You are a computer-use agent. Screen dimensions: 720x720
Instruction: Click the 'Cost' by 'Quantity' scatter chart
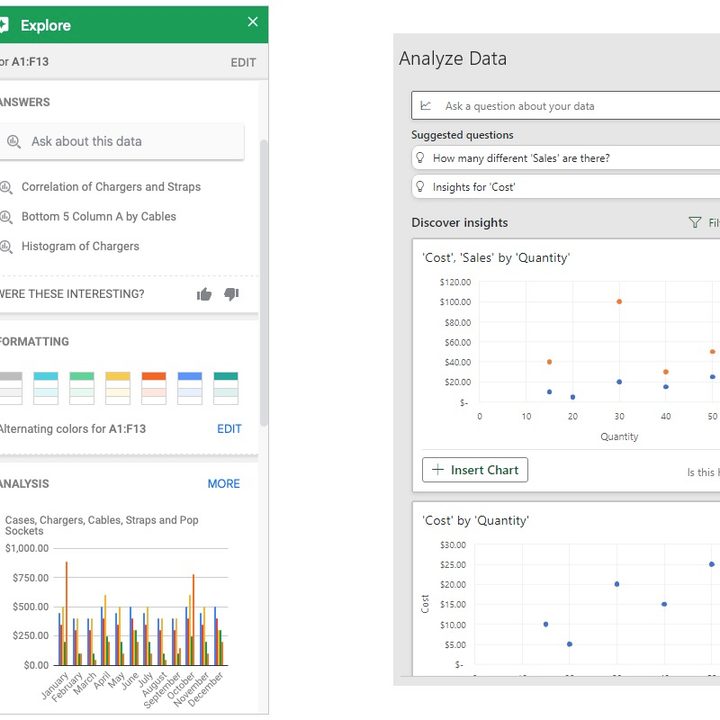coord(569,606)
